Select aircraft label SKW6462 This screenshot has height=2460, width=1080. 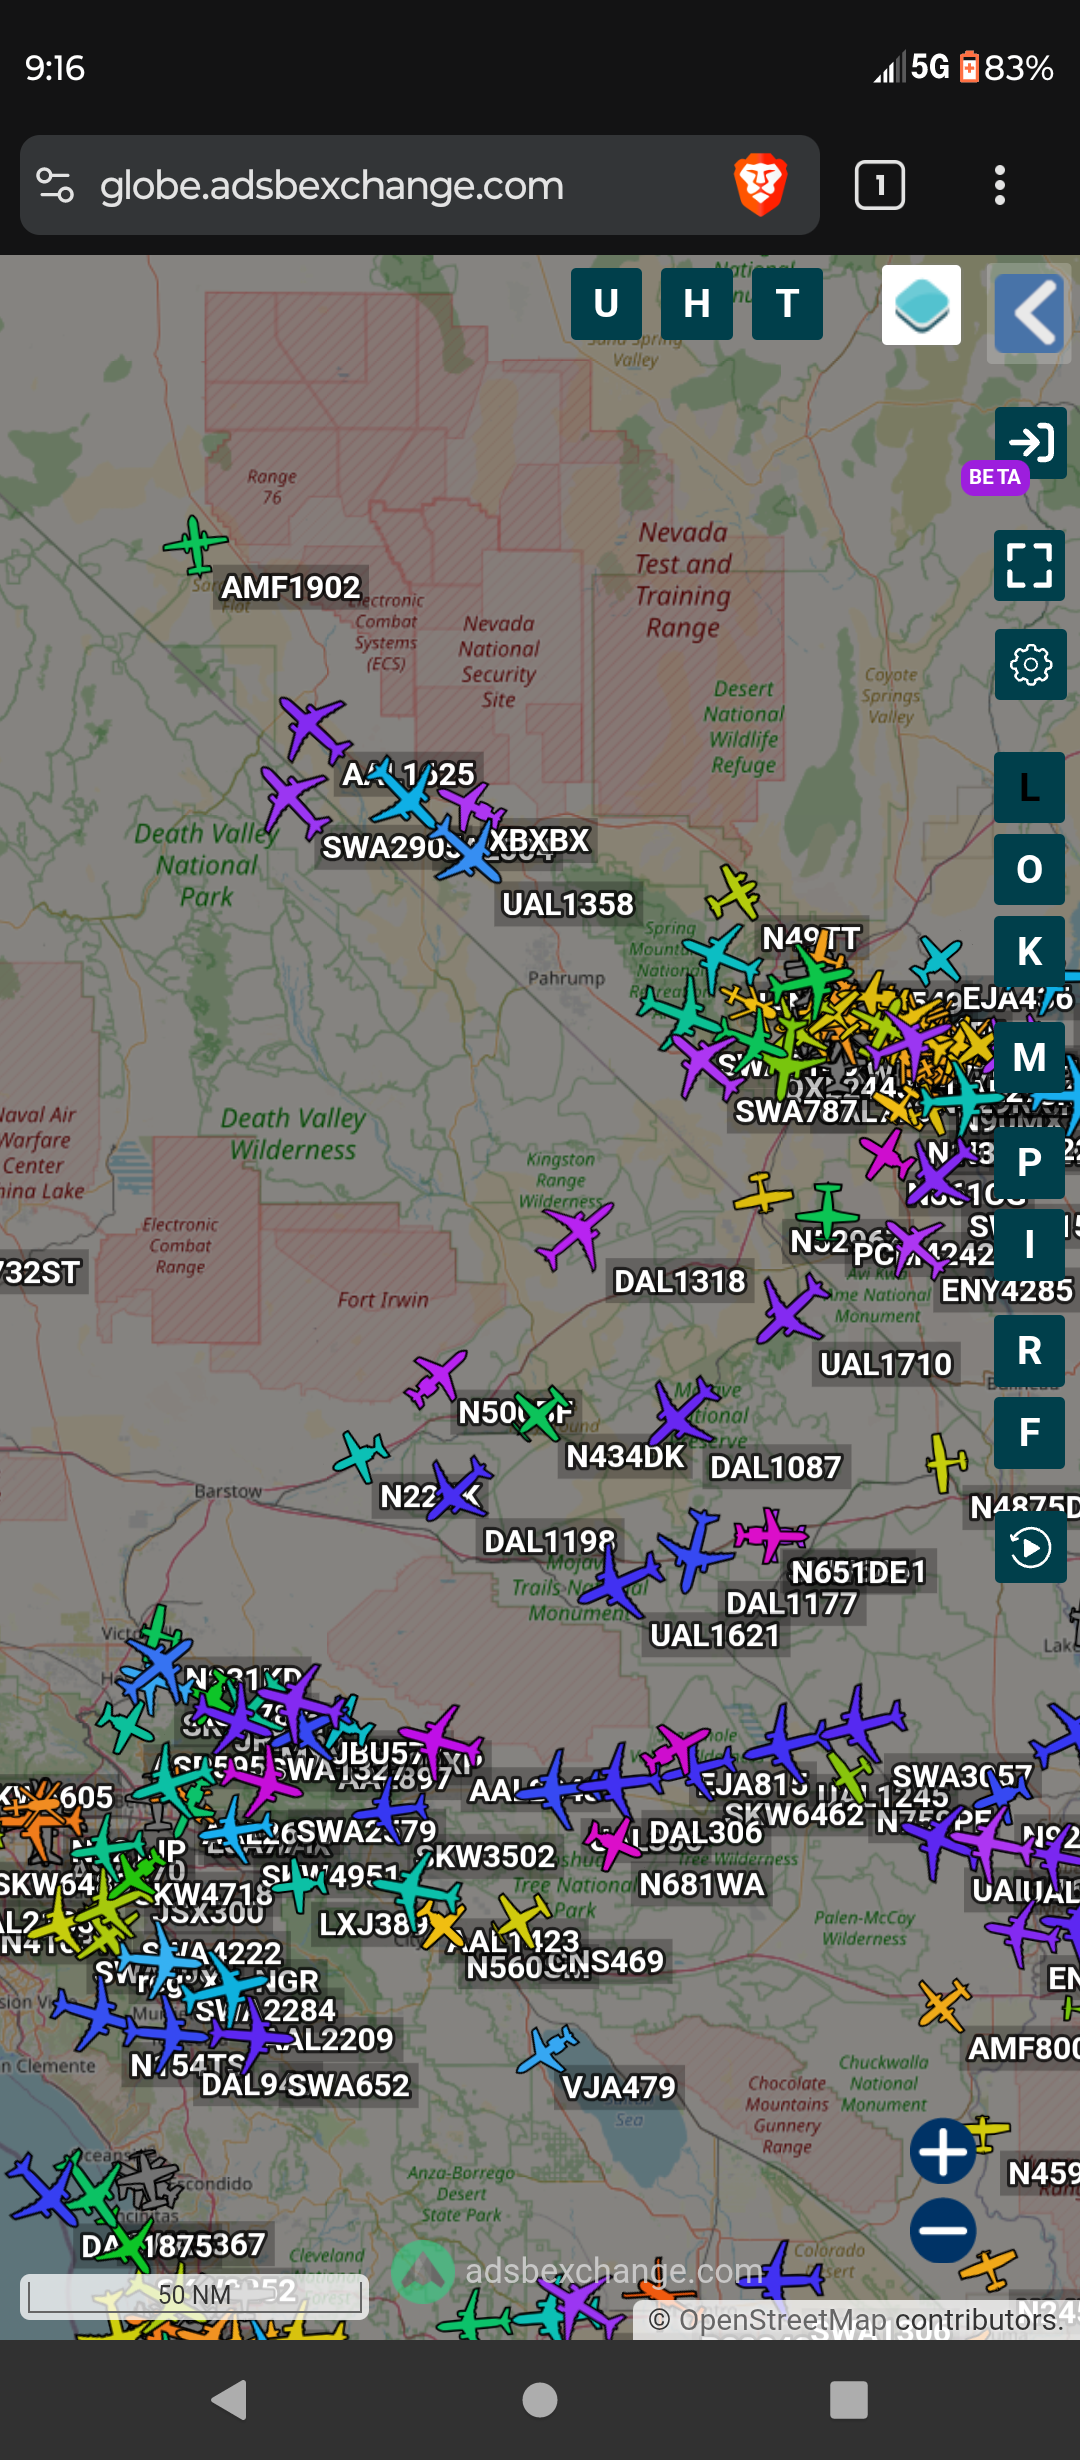pyautogui.click(x=795, y=1813)
